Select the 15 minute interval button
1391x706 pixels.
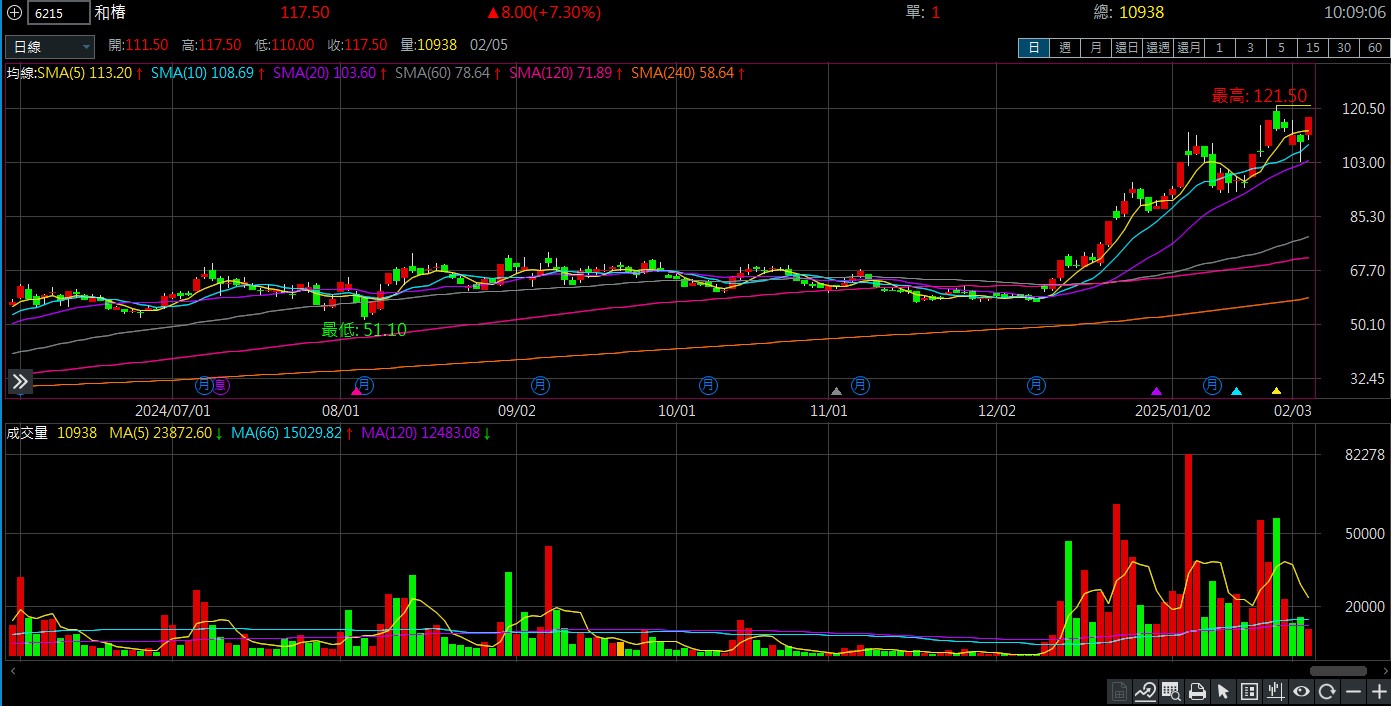1312,47
